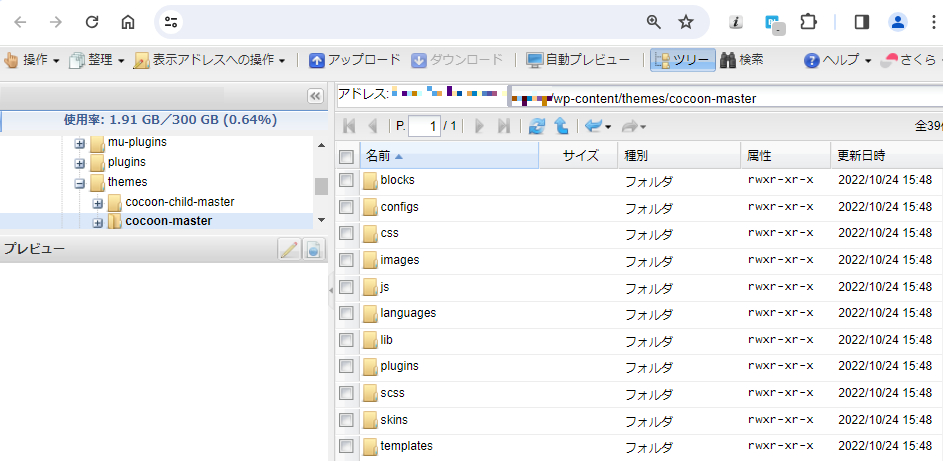Open browser zoom magnifier icon
This screenshot has width=943, height=461.
coord(654,22)
